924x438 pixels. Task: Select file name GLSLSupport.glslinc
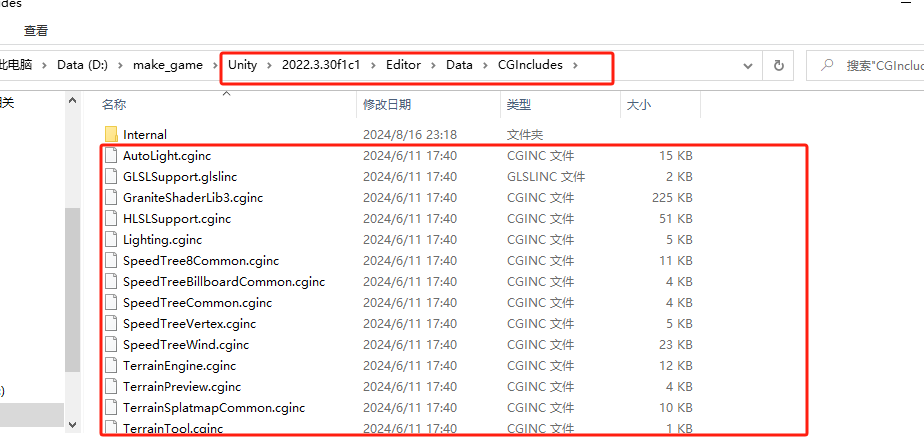(x=180, y=176)
